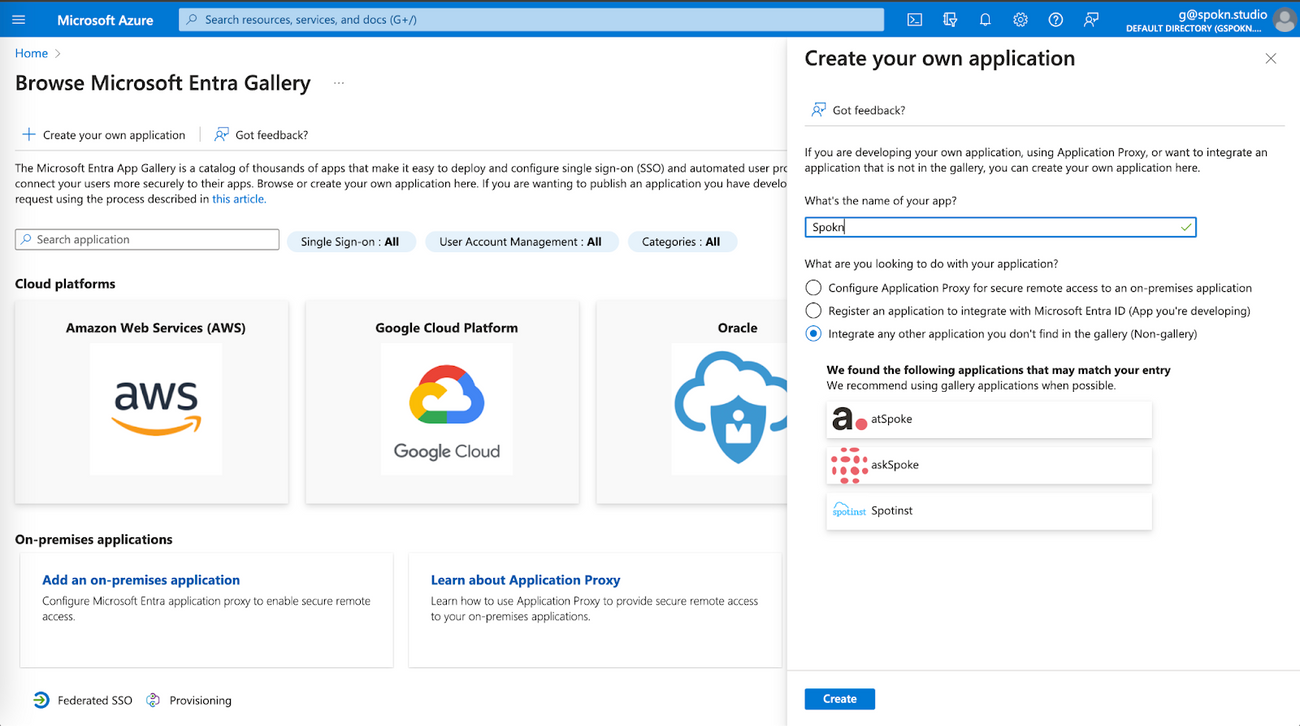The height and width of the screenshot is (726, 1300).
Task: Select Integrate any other application (Non-gallery) option
Action: [x=813, y=334]
